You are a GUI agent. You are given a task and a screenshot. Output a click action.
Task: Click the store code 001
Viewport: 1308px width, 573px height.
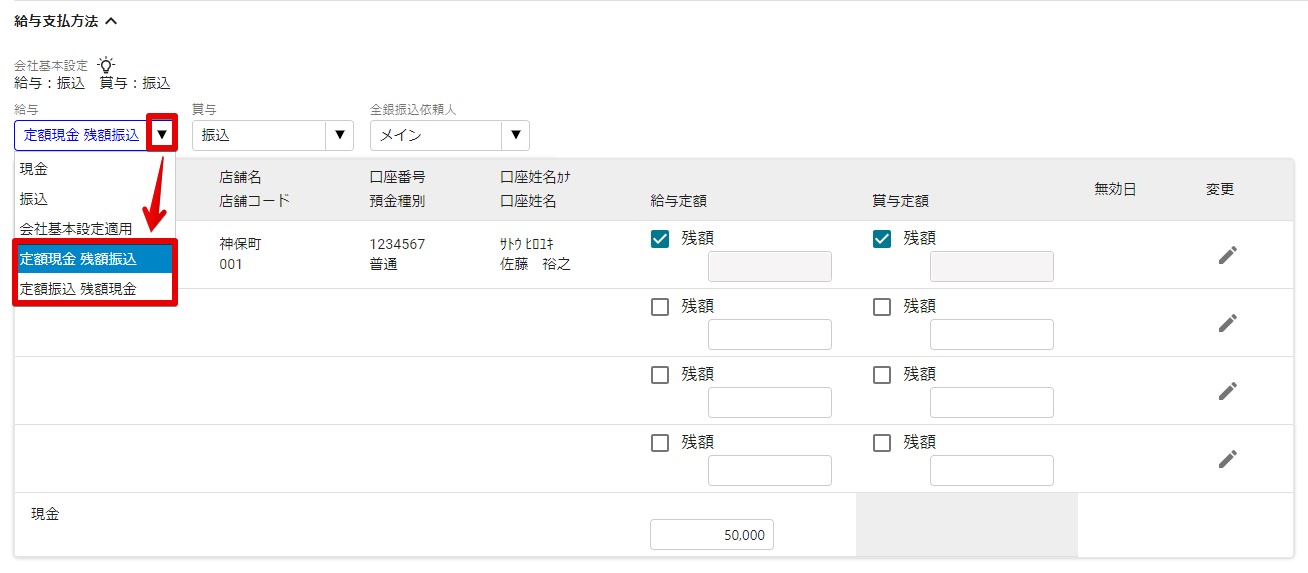tap(231, 265)
